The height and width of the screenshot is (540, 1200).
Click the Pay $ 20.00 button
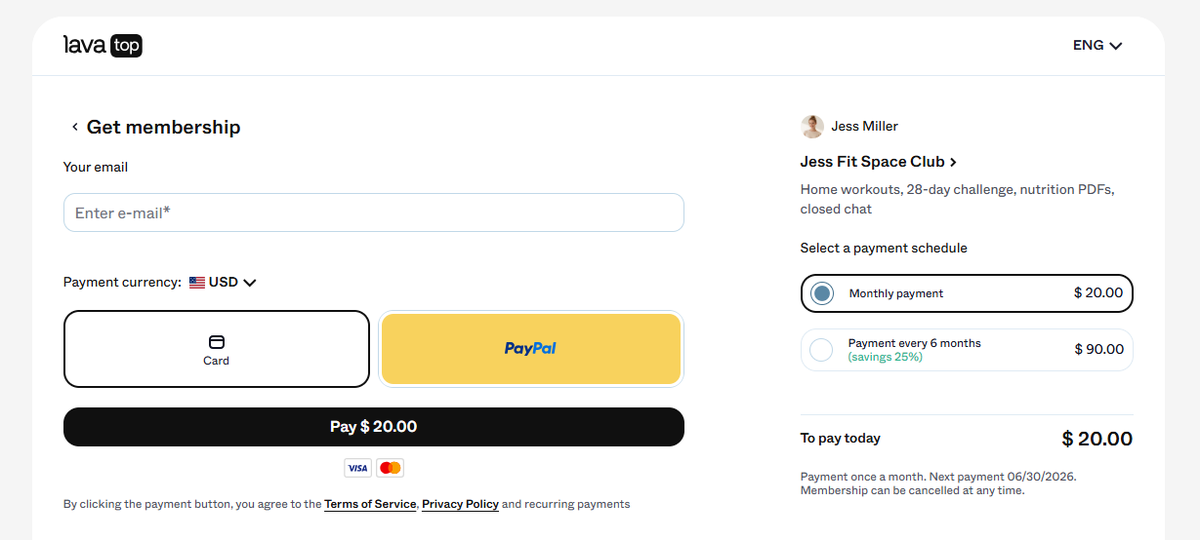coord(374,427)
